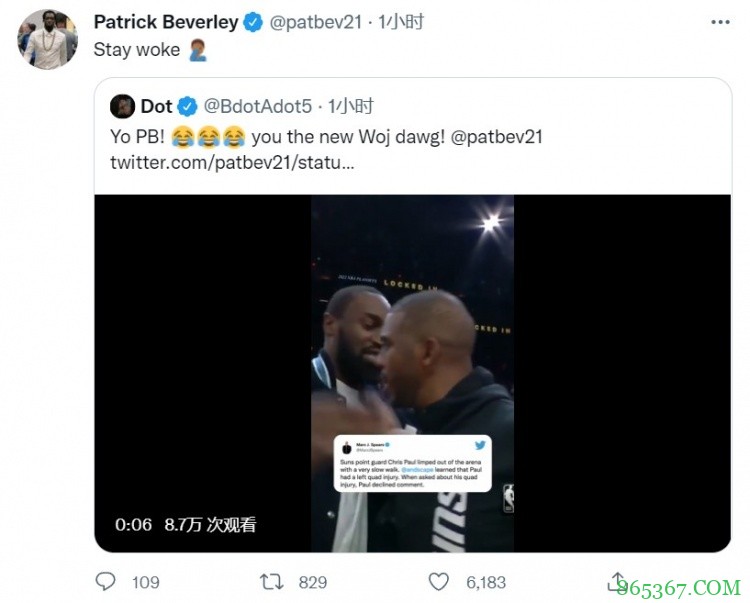
Task: Click Patrick Beverley's blue verified badge
Action: [x=255, y=22]
